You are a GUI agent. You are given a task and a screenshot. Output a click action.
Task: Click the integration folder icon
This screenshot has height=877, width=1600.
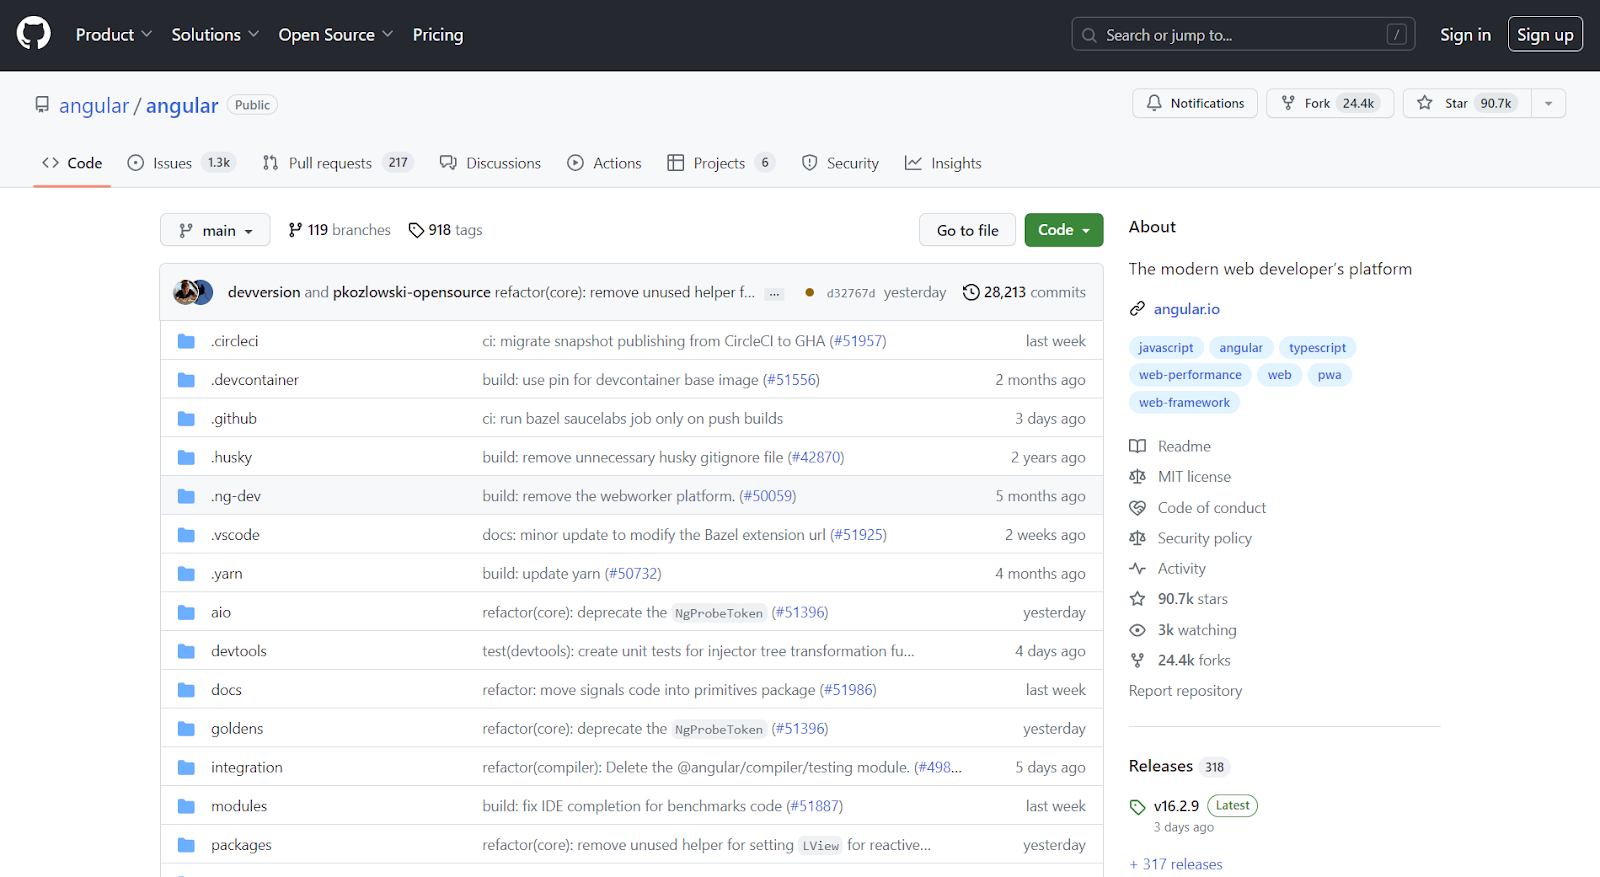click(186, 768)
